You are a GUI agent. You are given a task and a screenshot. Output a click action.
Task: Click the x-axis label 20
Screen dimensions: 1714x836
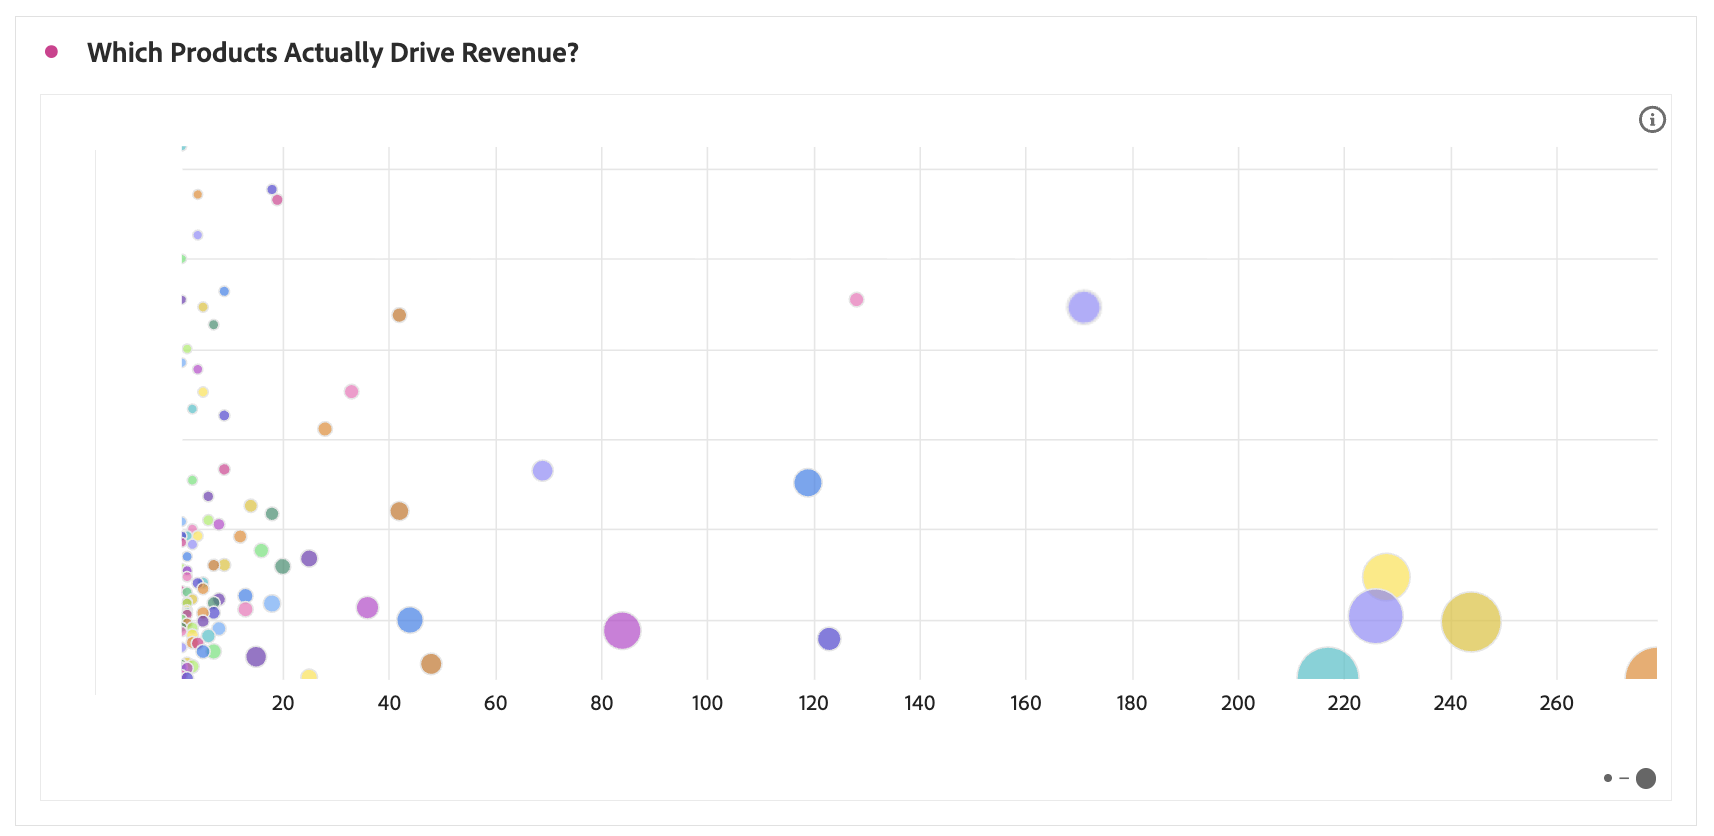[283, 703]
